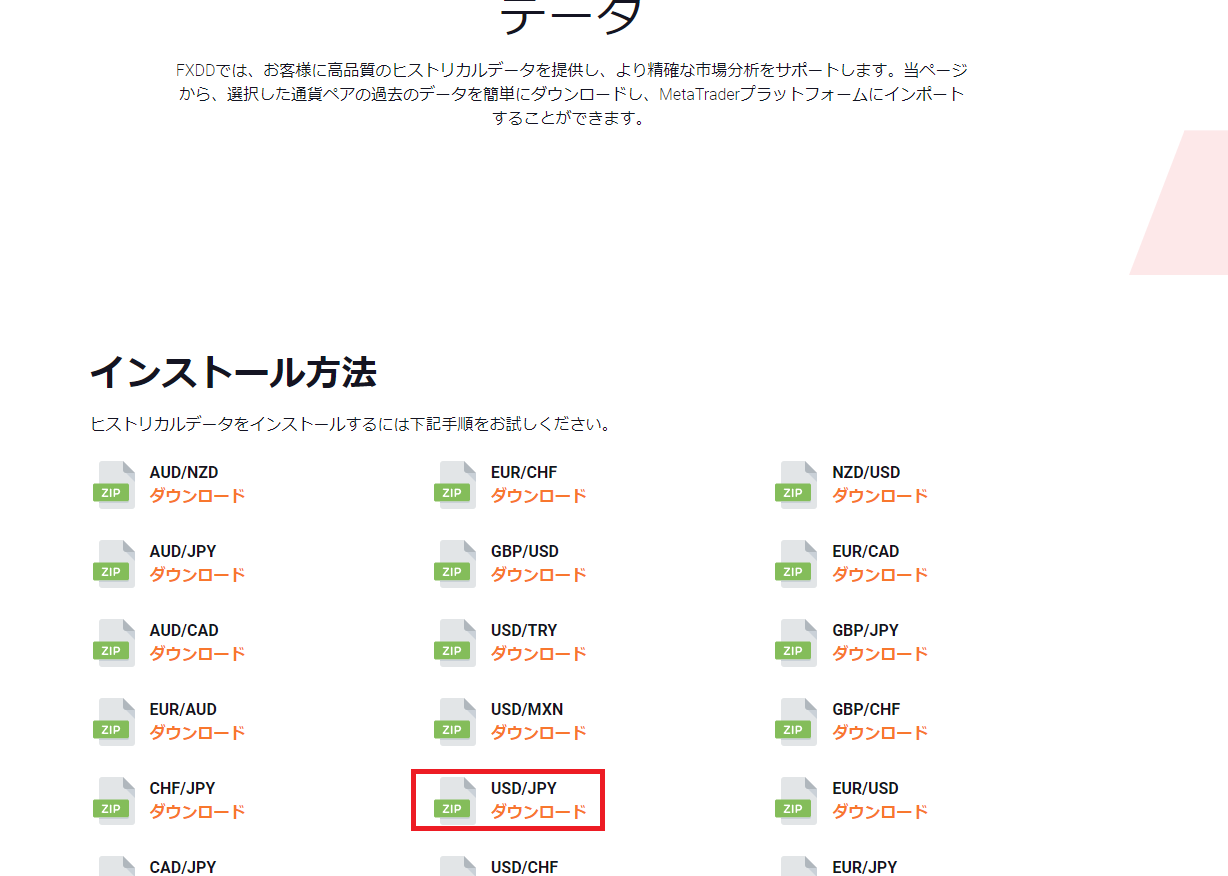Open the EUR/JPY ダウンロード link
The width and height of the screenshot is (1228, 876).
coord(879,872)
